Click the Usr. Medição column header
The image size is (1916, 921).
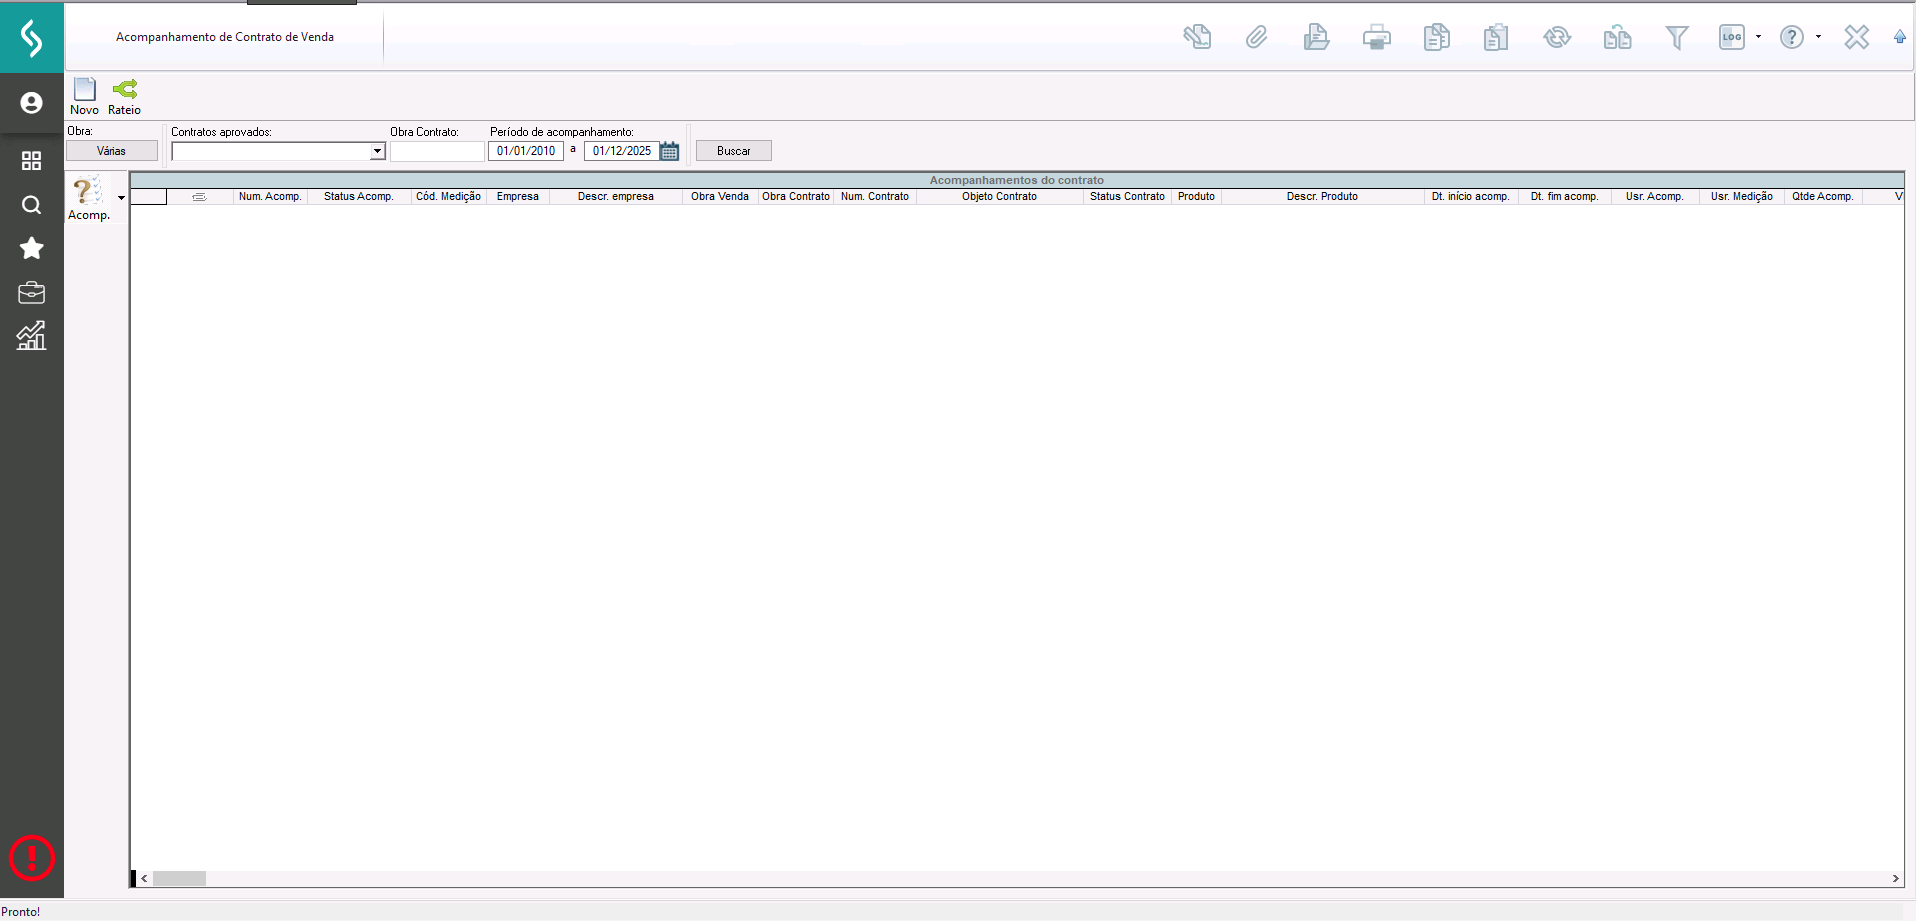(x=1742, y=197)
